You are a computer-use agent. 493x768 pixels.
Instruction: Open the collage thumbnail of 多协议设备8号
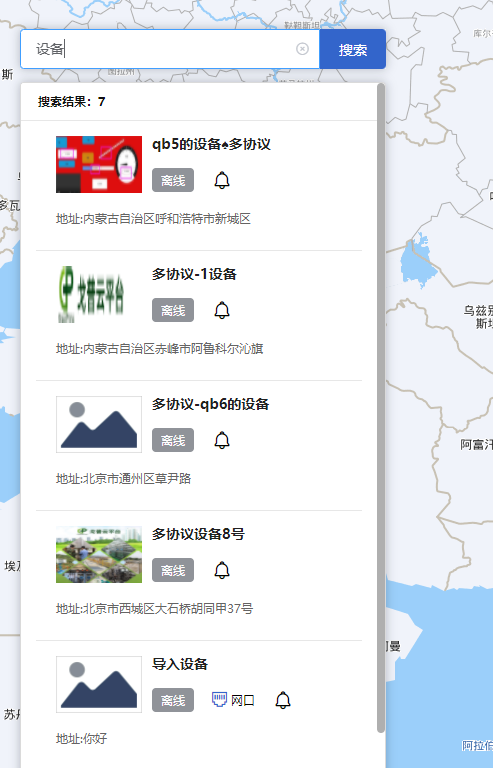(99, 554)
